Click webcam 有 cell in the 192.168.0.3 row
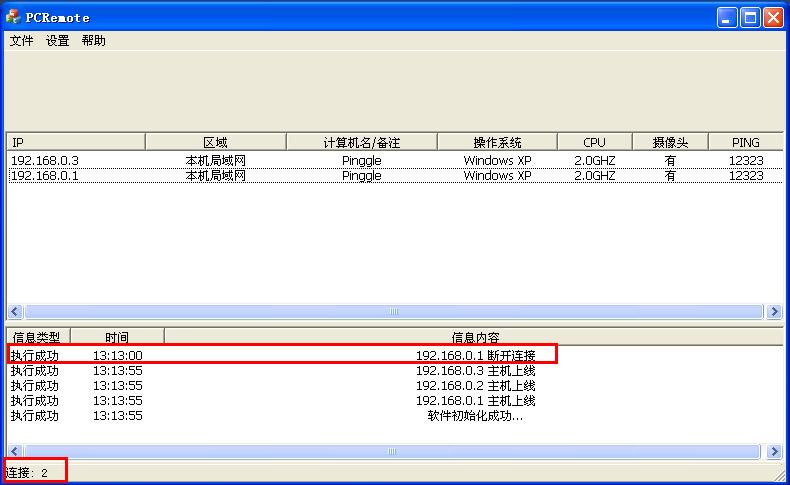 tap(670, 161)
